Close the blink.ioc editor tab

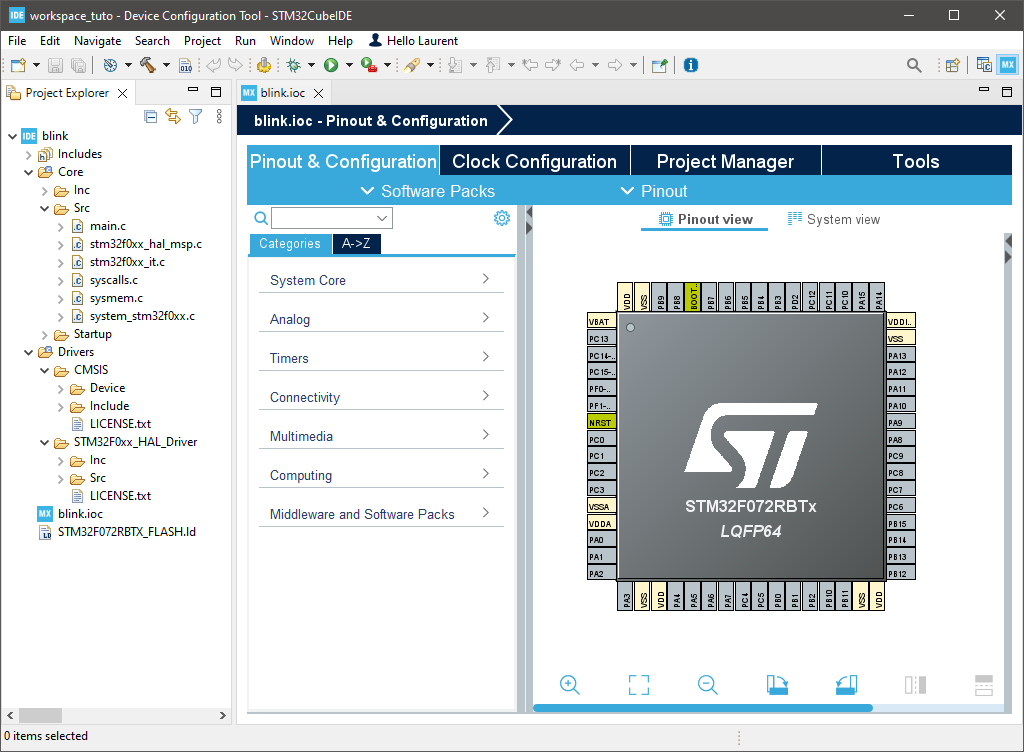click(319, 93)
